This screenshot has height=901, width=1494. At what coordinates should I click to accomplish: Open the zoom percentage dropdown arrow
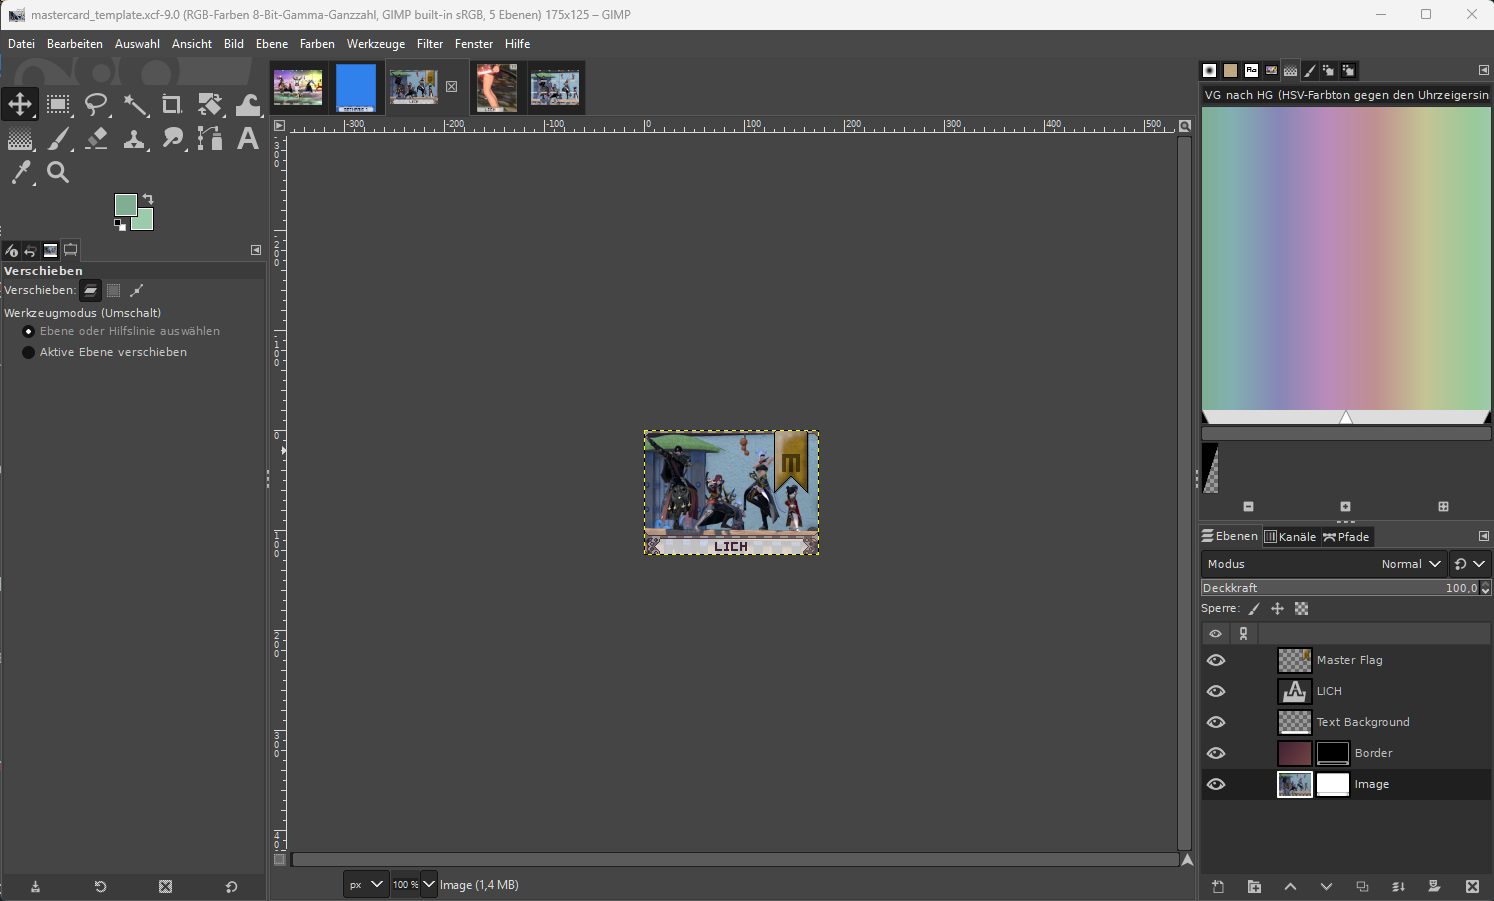(429, 884)
